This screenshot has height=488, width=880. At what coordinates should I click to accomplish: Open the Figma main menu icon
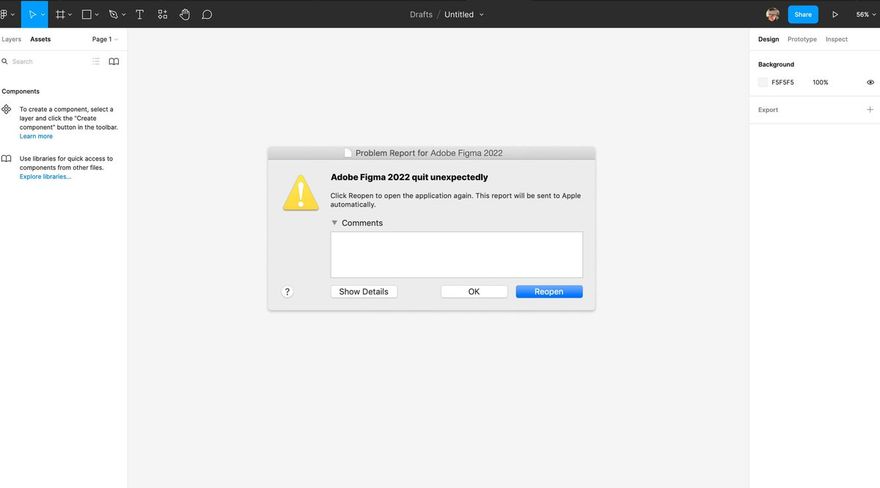(4, 15)
